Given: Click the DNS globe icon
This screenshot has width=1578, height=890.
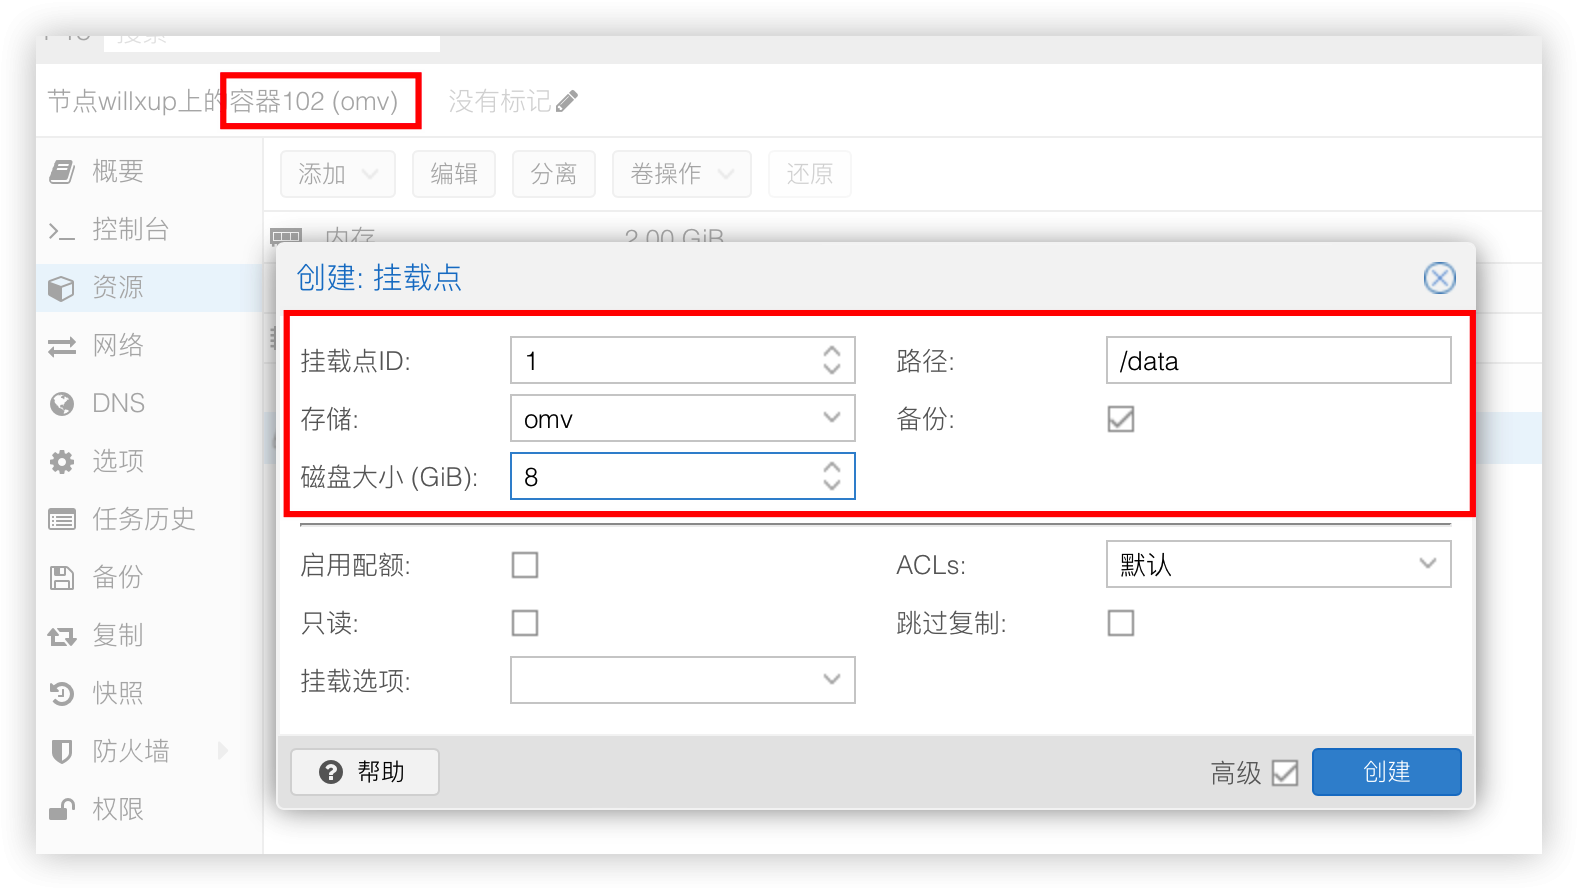Looking at the screenshot, I should [62, 404].
